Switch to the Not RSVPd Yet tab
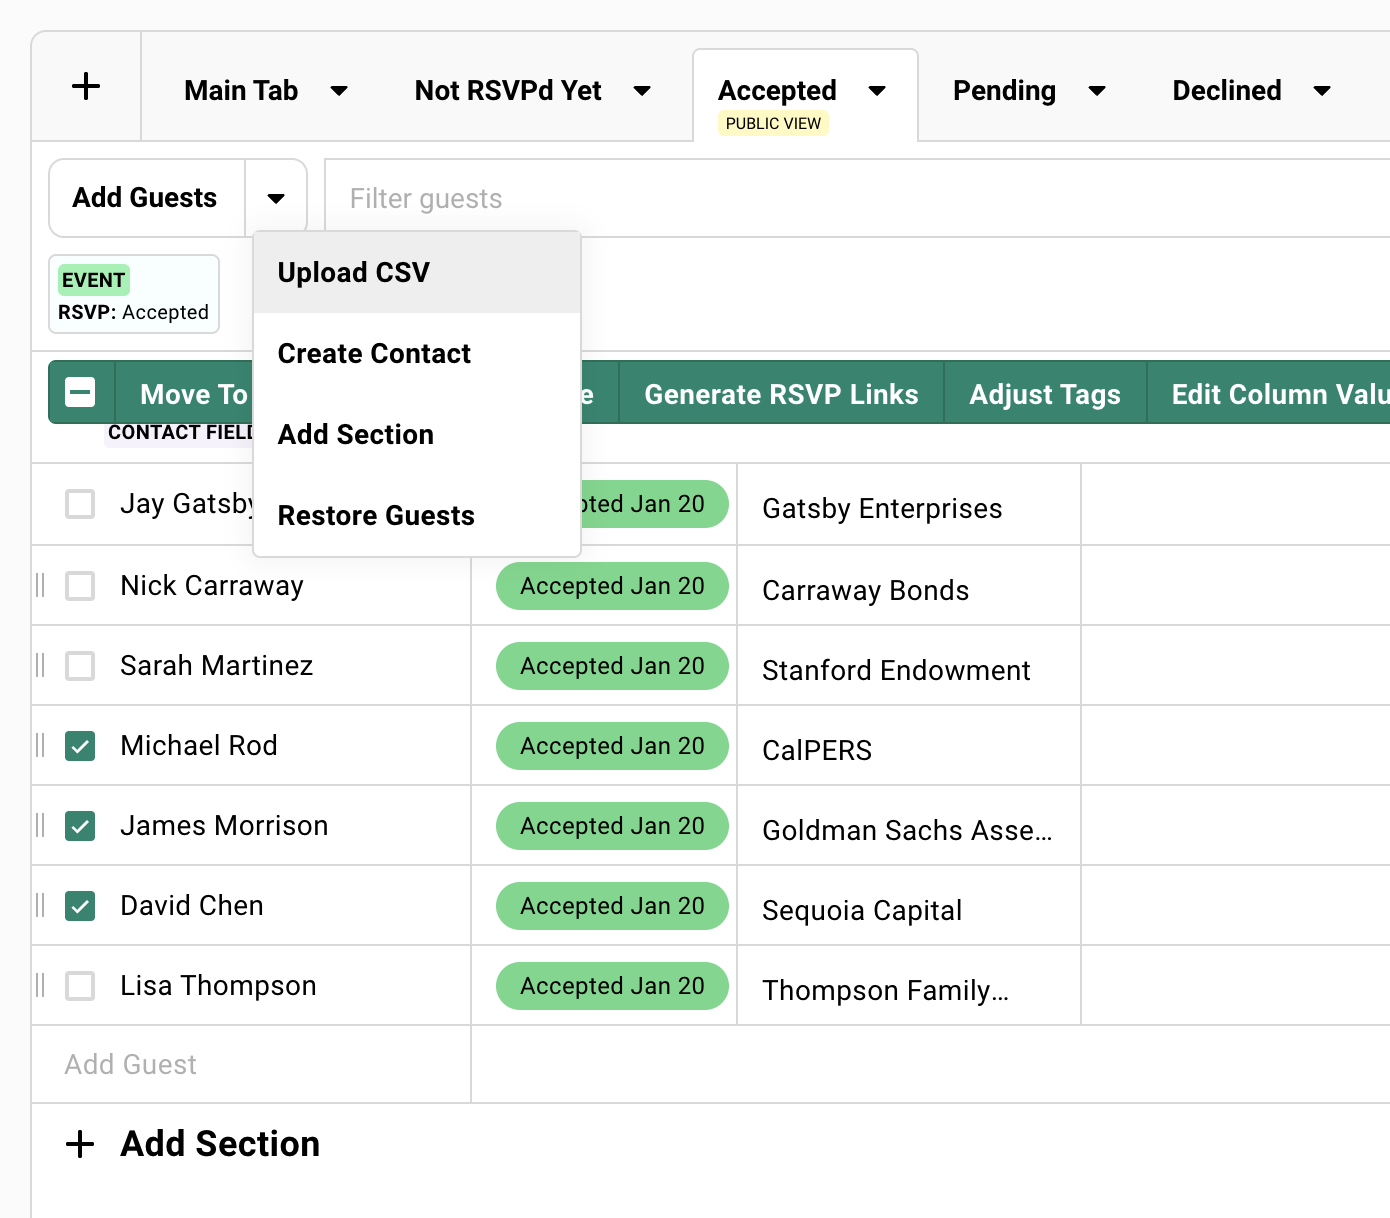This screenshot has height=1218, width=1390. click(x=508, y=90)
